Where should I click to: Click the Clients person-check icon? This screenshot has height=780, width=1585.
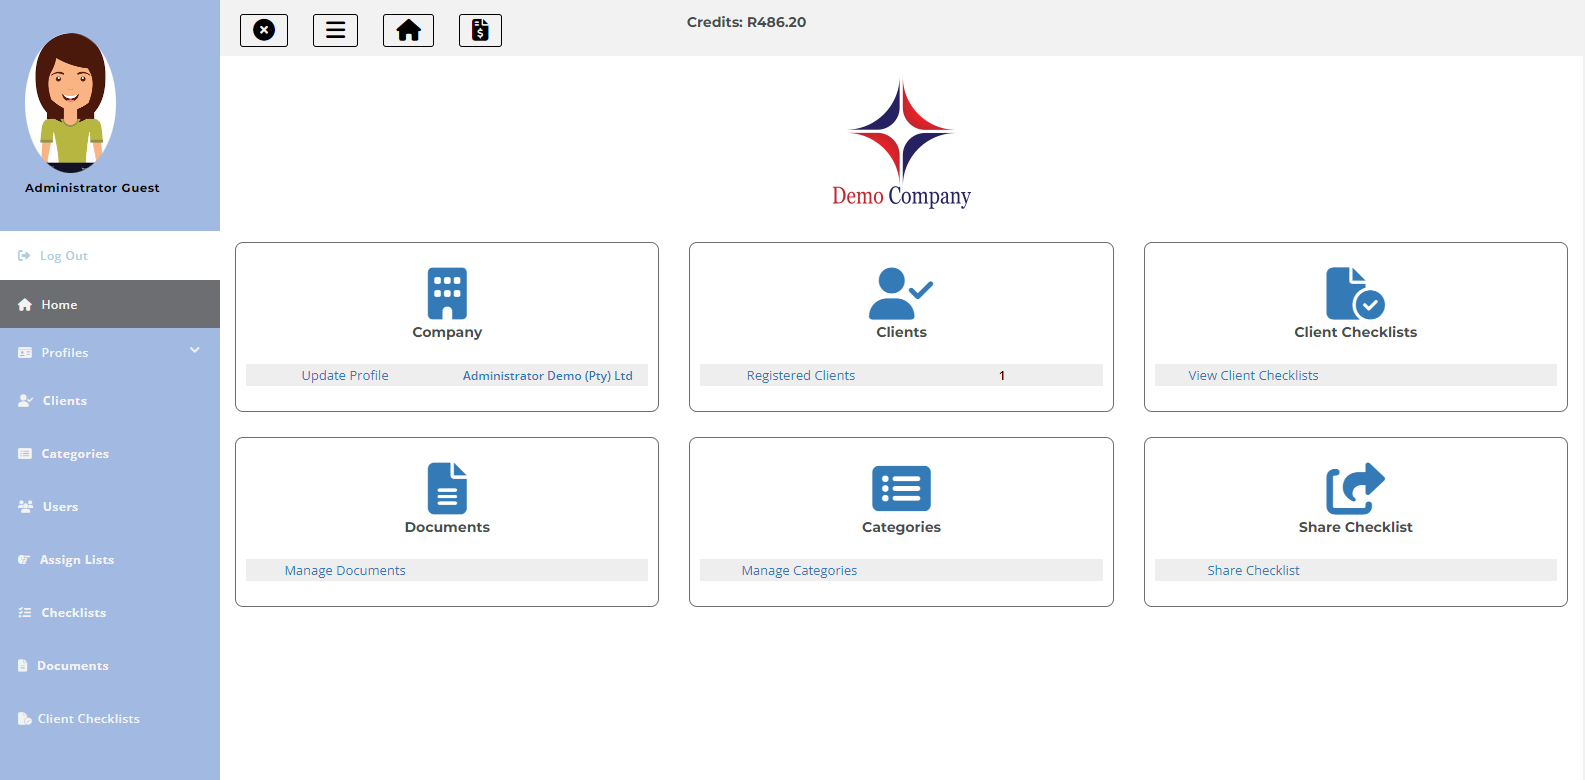901,293
